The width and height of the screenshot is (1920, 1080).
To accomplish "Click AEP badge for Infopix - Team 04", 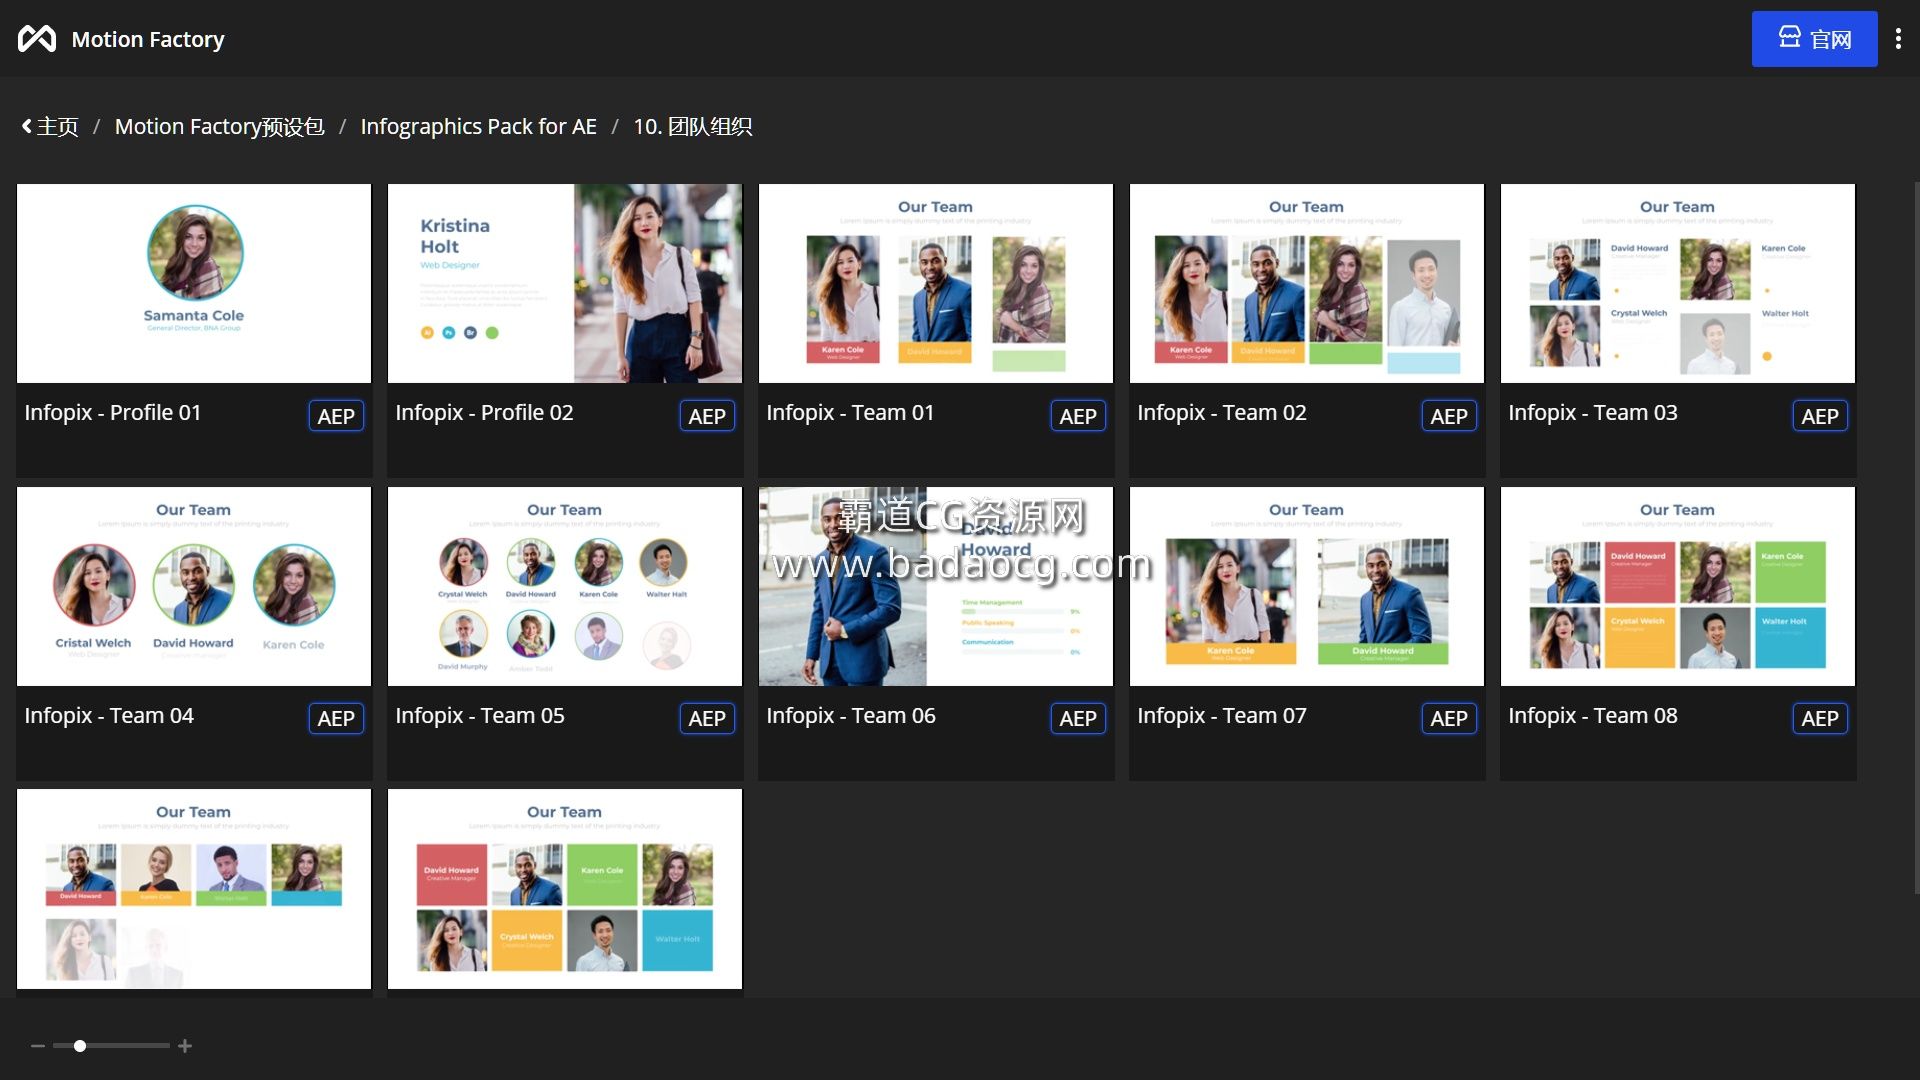I will click(x=336, y=718).
